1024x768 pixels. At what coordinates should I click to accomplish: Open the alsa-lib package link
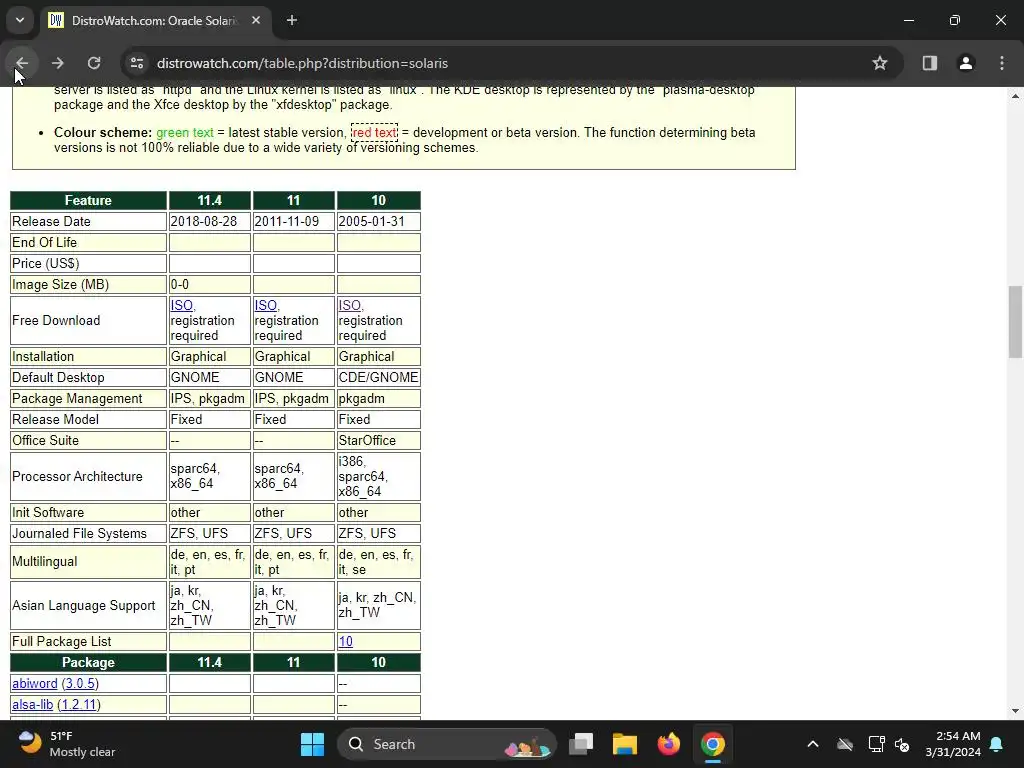[33, 704]
